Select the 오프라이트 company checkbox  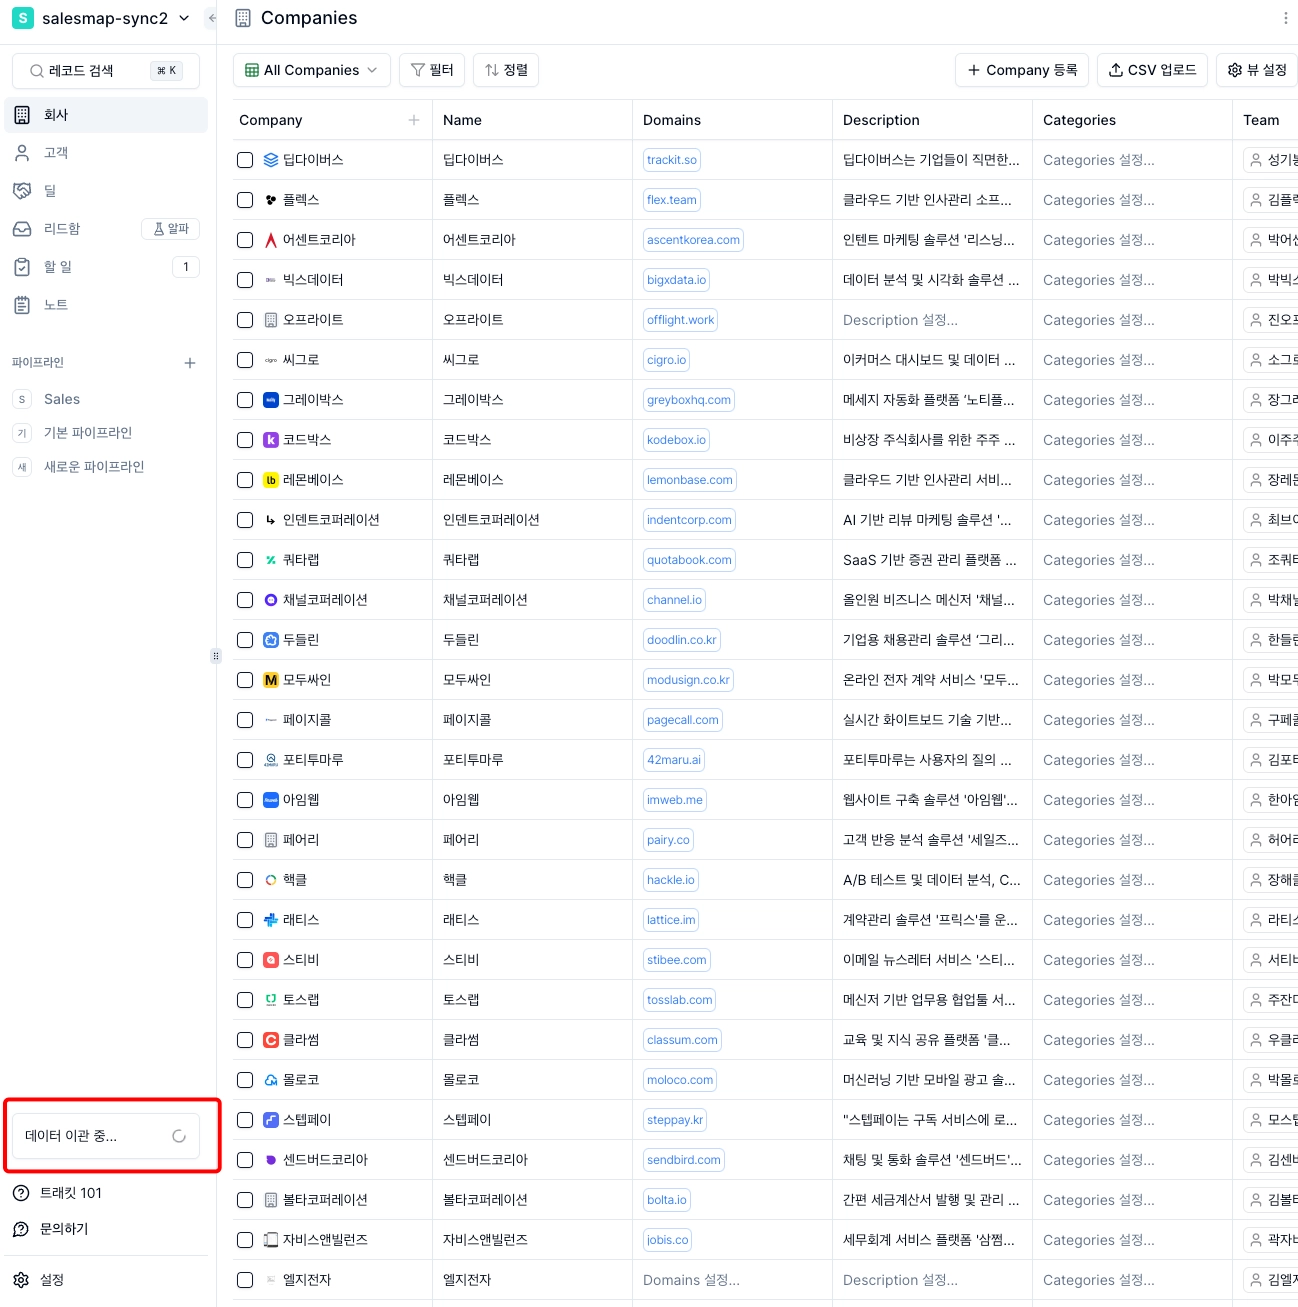[x=245, y=320]
